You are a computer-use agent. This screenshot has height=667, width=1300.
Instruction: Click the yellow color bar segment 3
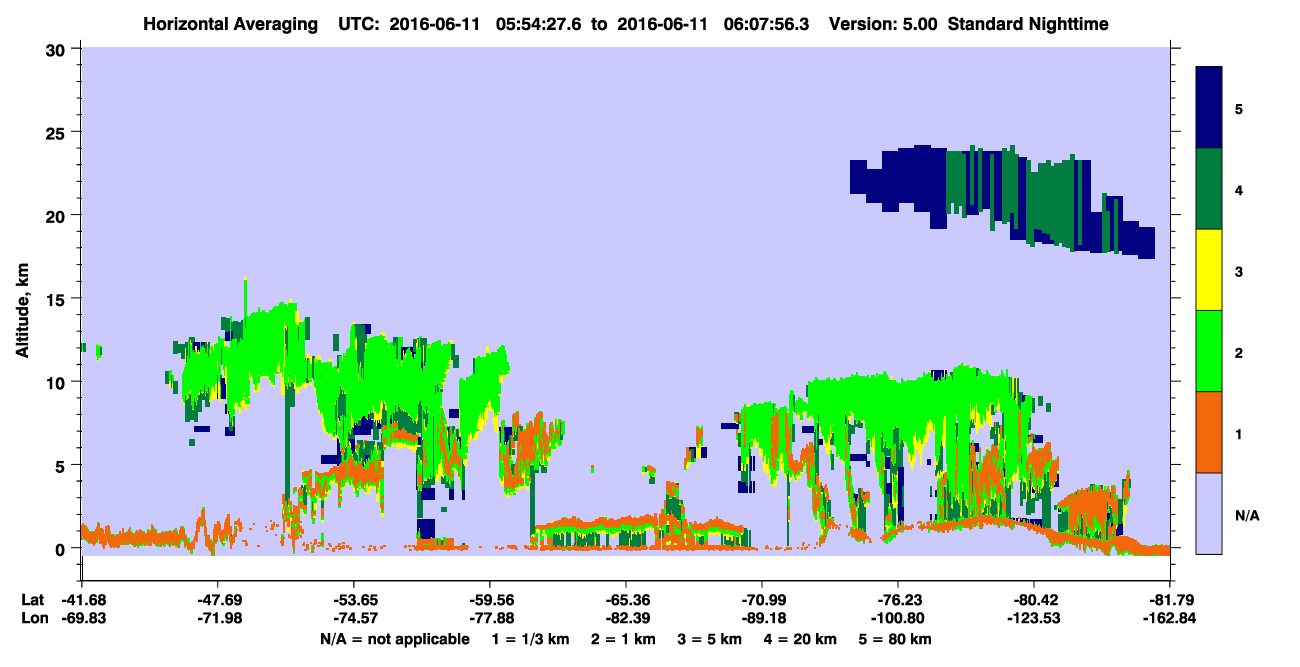[x=1209, y=270]
